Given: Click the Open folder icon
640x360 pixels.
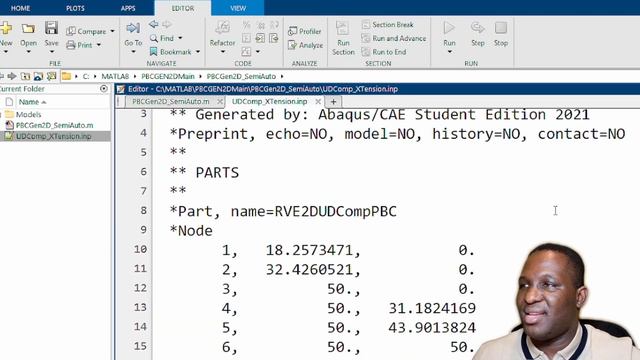Looking at the screenshot, I should [28, 29].
